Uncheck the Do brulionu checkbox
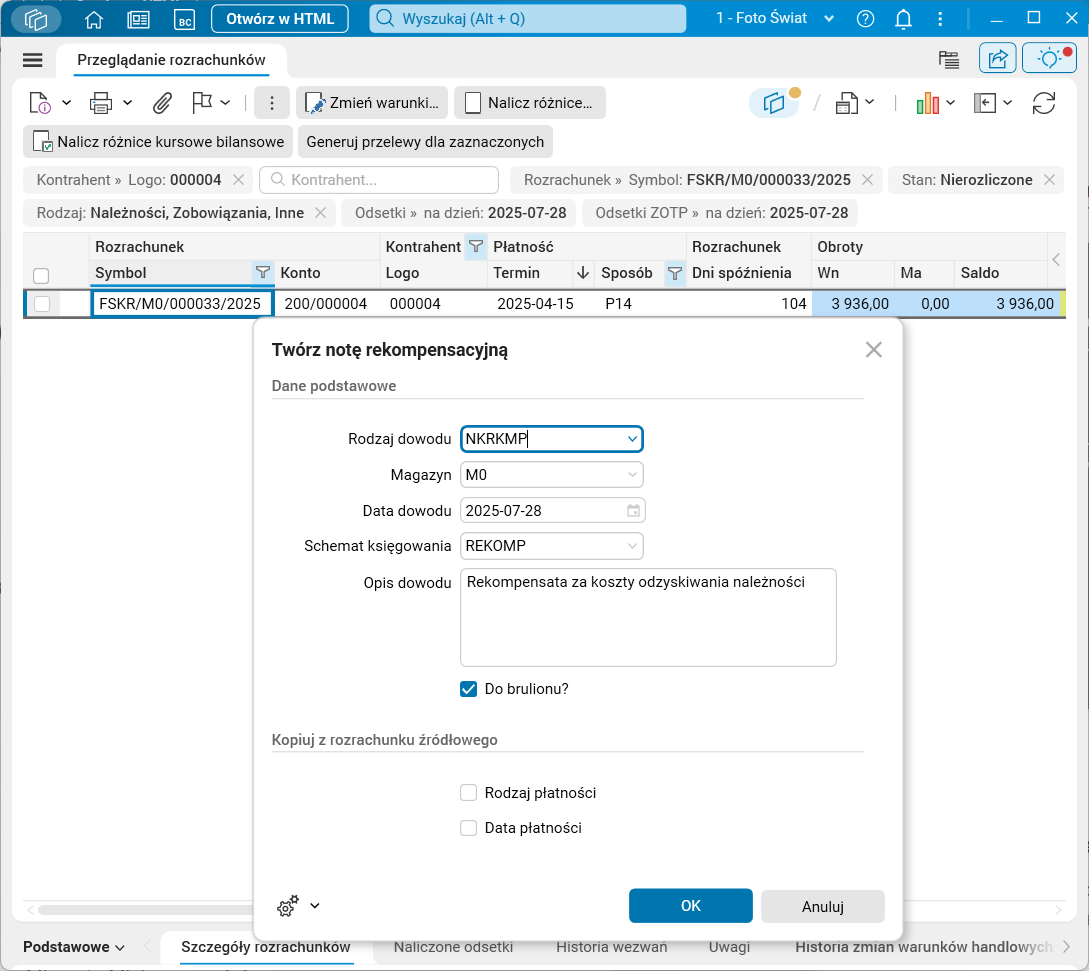This screenshot has width=1089, height=971. click(x=469, y=689)
